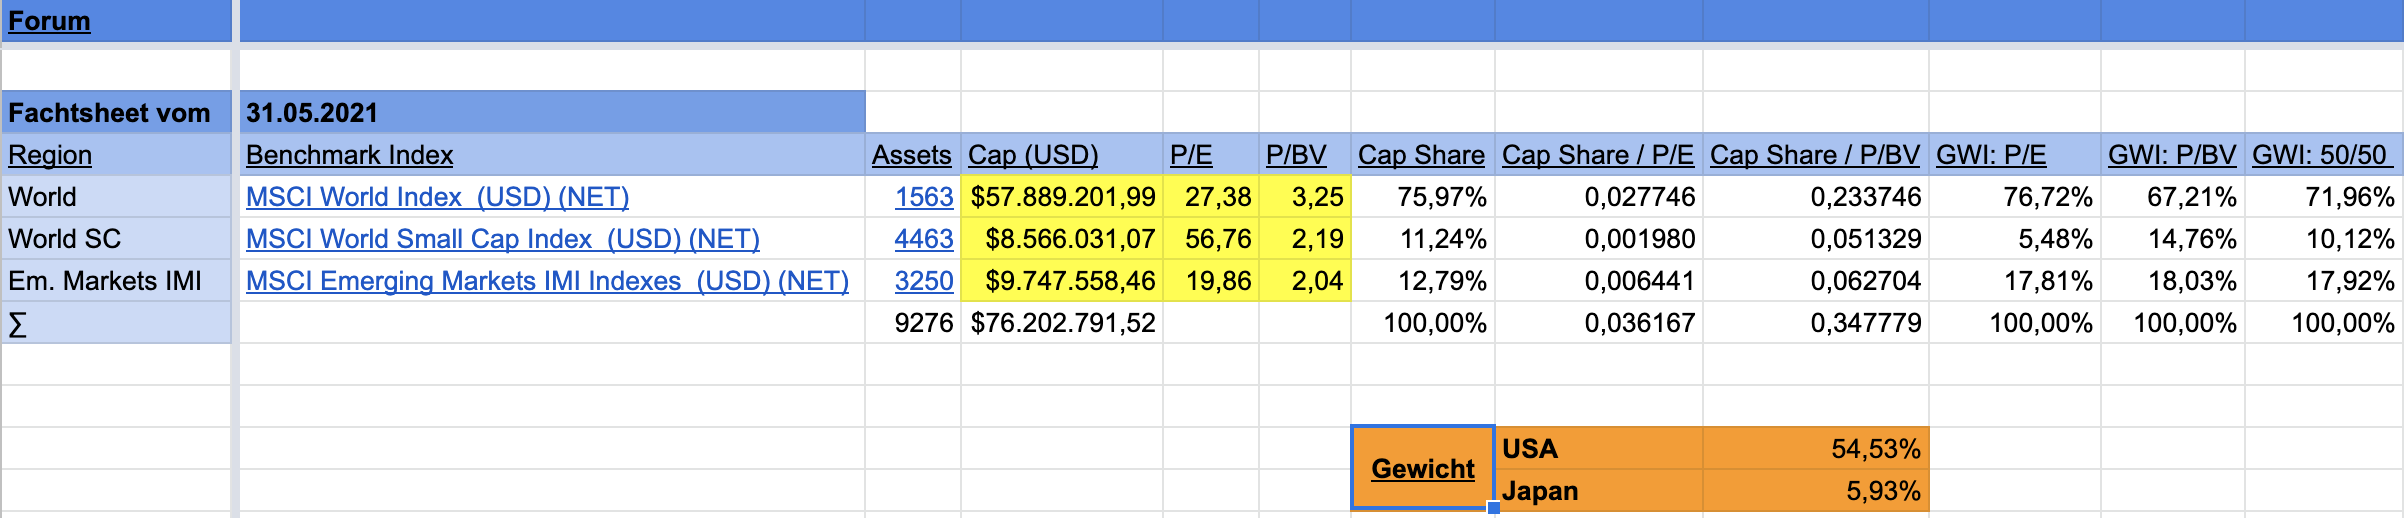Open the MSCI World Index (USD) (NET) link
The width and height of the screenshot is (2404, 518).
click(x=437, y=197)
